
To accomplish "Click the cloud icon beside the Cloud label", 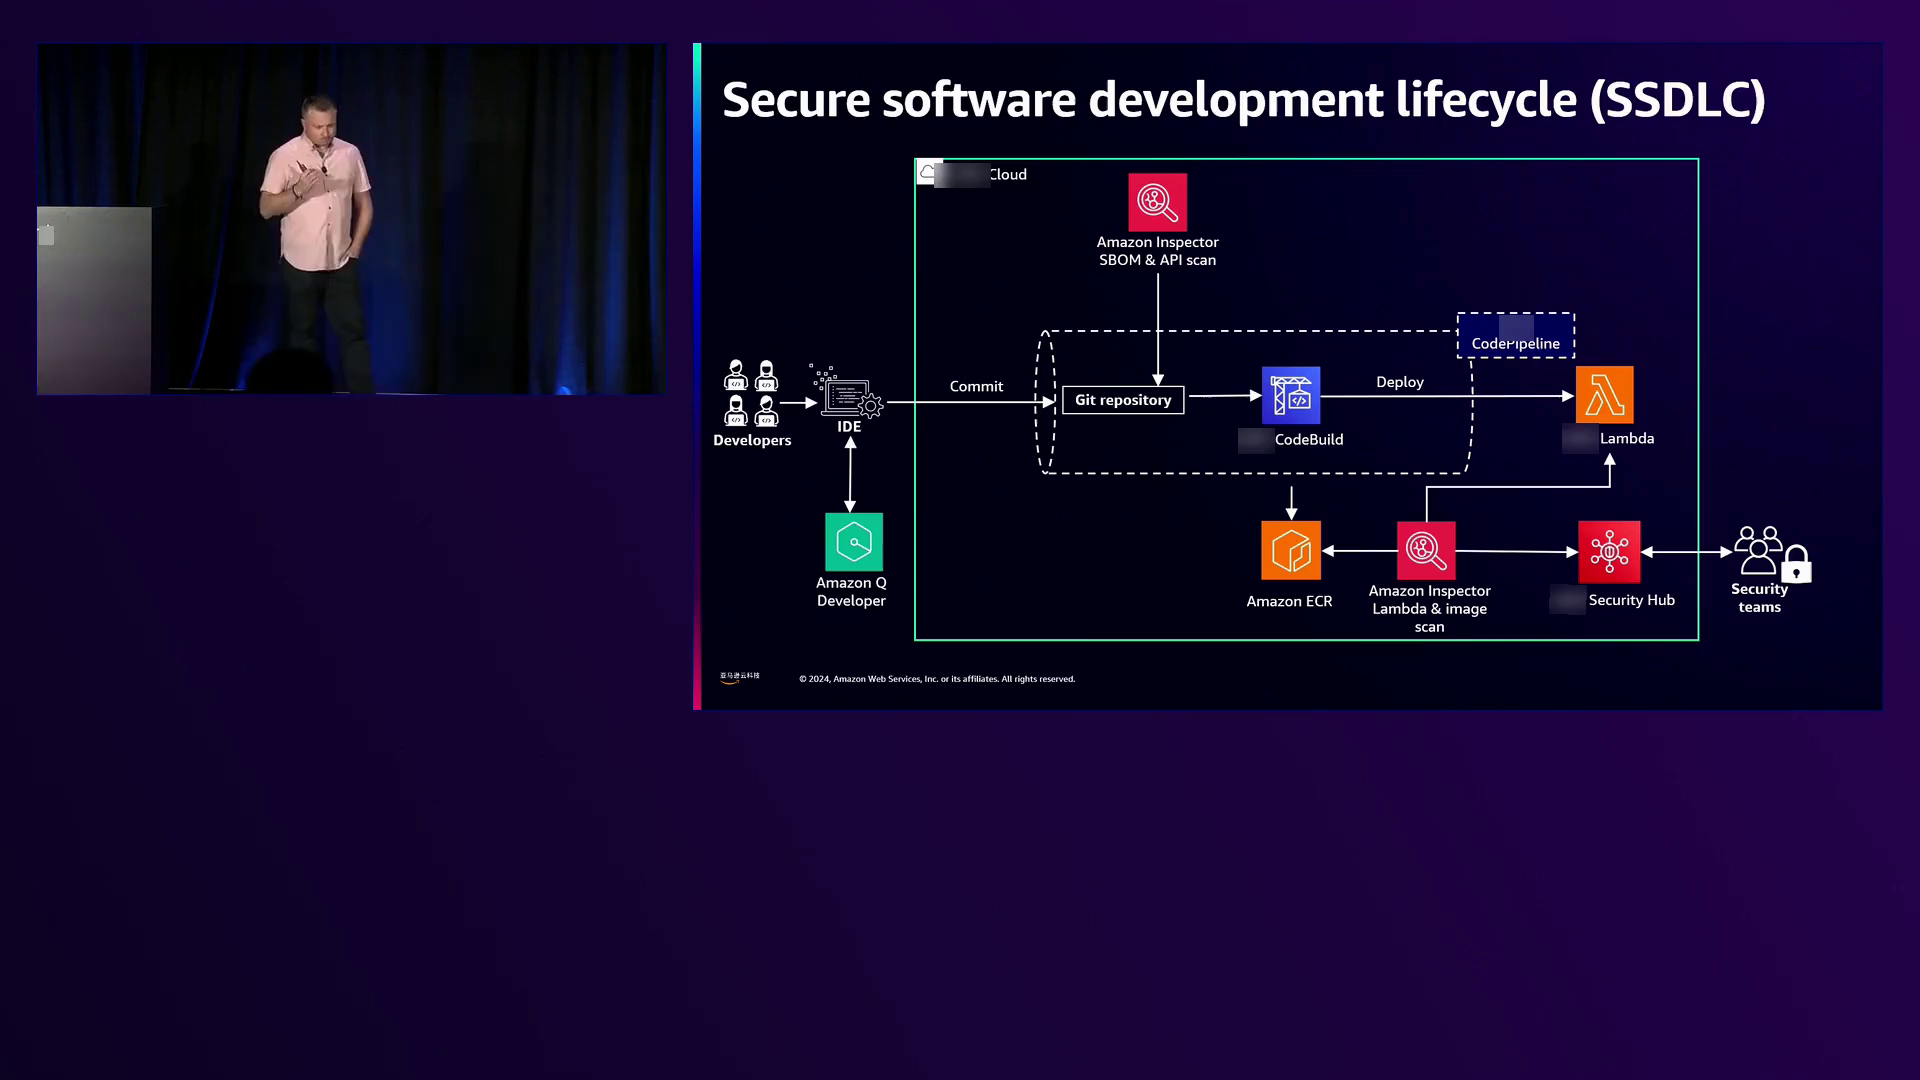I will [928, 172].
